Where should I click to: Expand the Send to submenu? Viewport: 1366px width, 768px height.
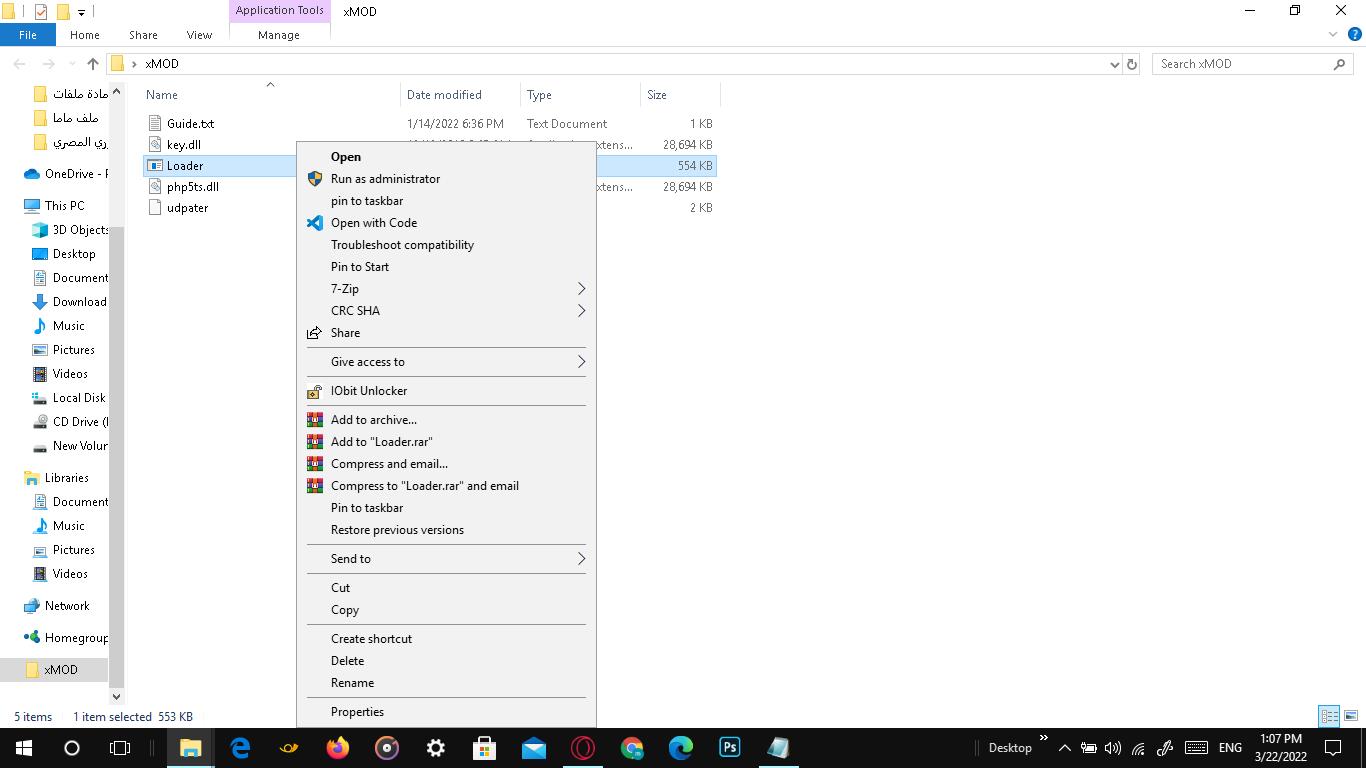(x=580, y=559)
